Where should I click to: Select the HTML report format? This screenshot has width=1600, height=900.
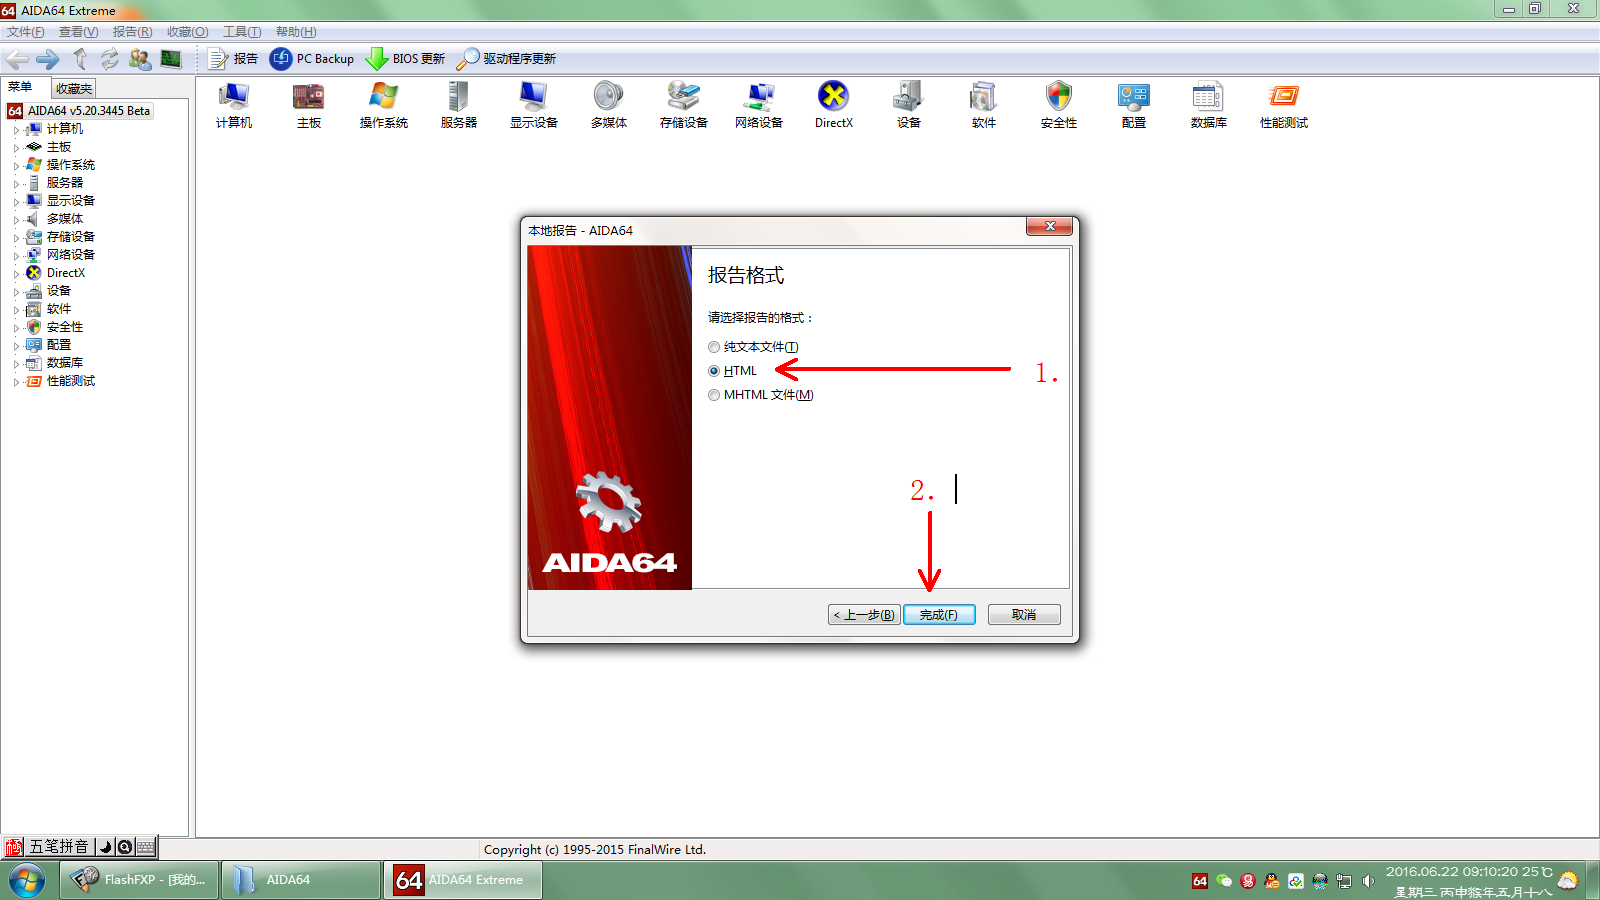pos(714,371)
